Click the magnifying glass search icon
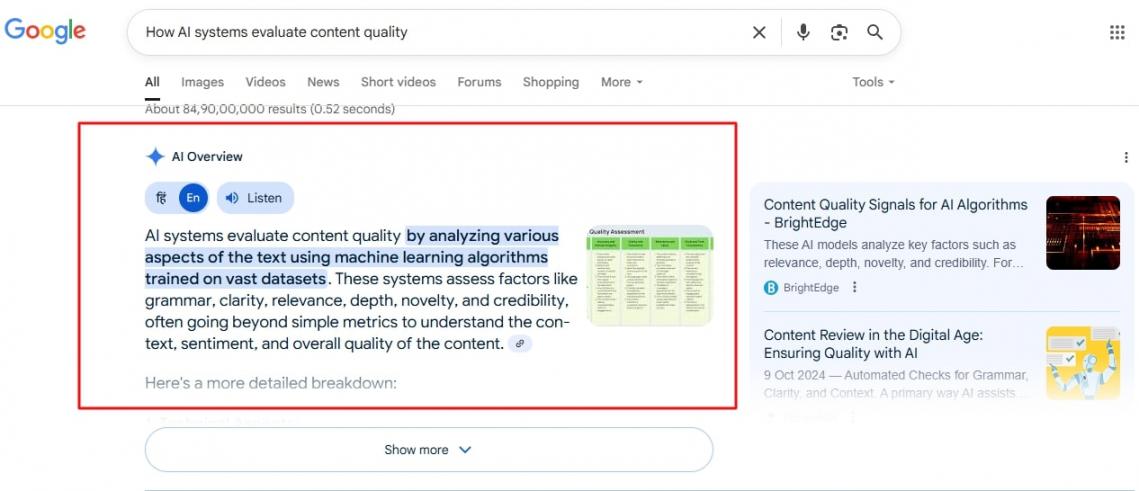1139x491 pixels. [x=875, y=32]
